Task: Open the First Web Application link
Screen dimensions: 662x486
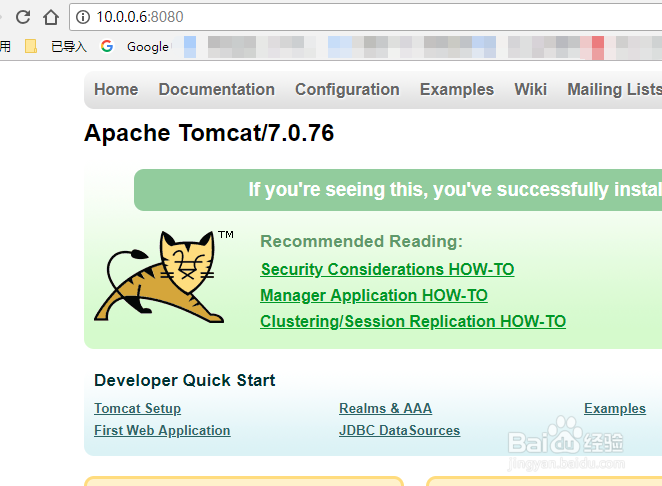Action: pos(162,430)
